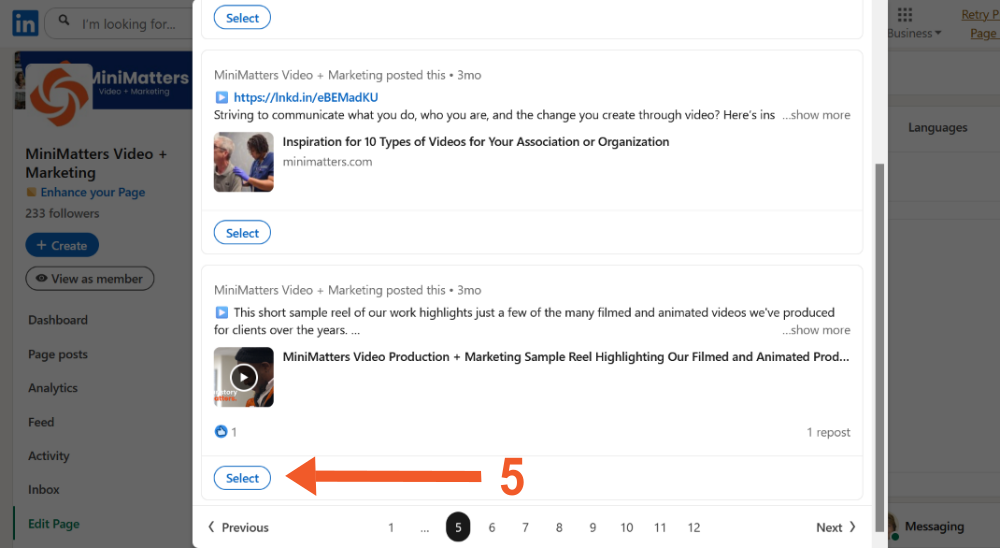The image size is (1000, 548).
Task: Open the MiniMatters Sample Reel video title
Action: tap(566, 357)
